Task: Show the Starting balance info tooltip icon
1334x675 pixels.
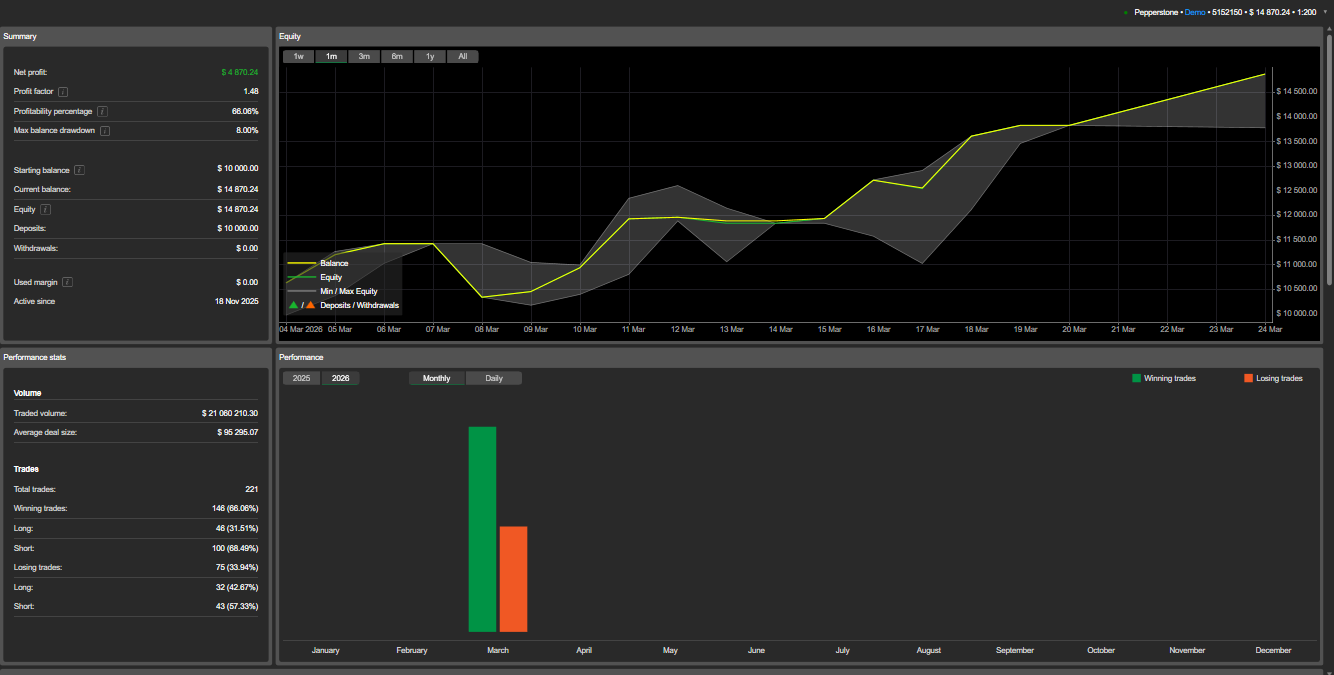Action: click(x=79, y=170)
